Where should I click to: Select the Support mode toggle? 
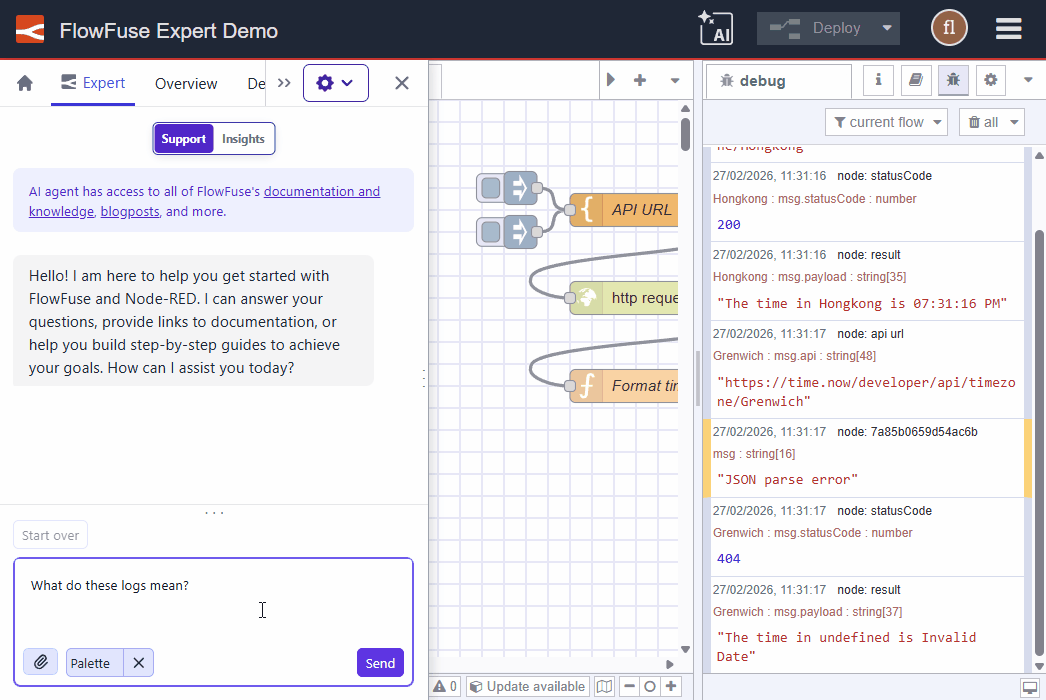click(184, 138)
